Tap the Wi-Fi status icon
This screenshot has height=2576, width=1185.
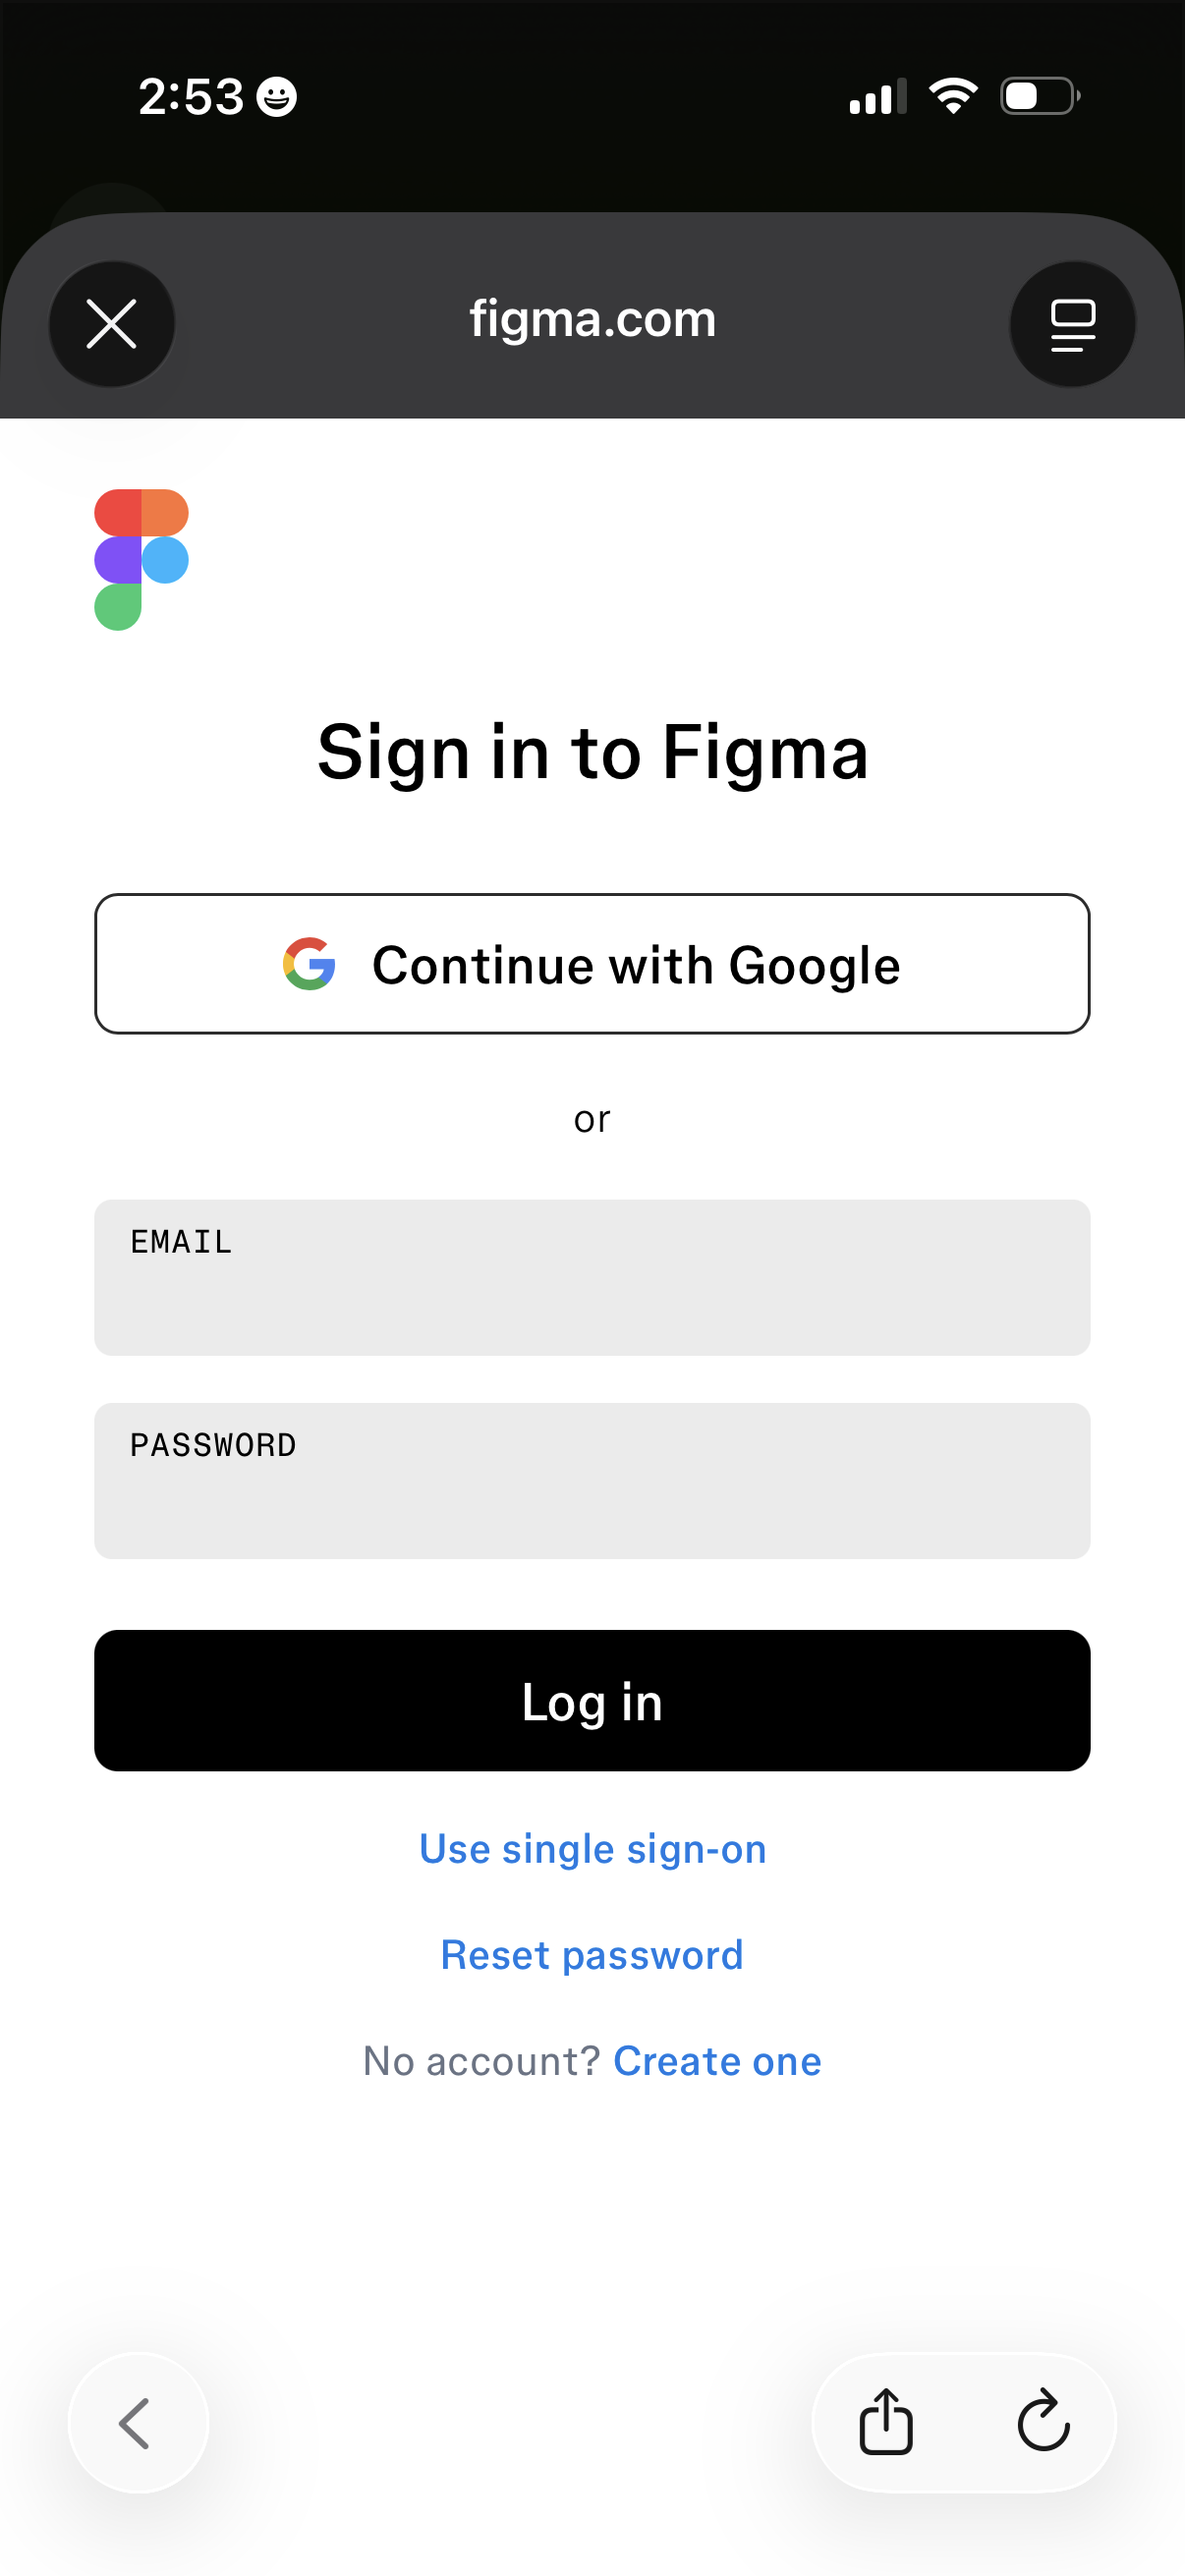tap(953, 96)
